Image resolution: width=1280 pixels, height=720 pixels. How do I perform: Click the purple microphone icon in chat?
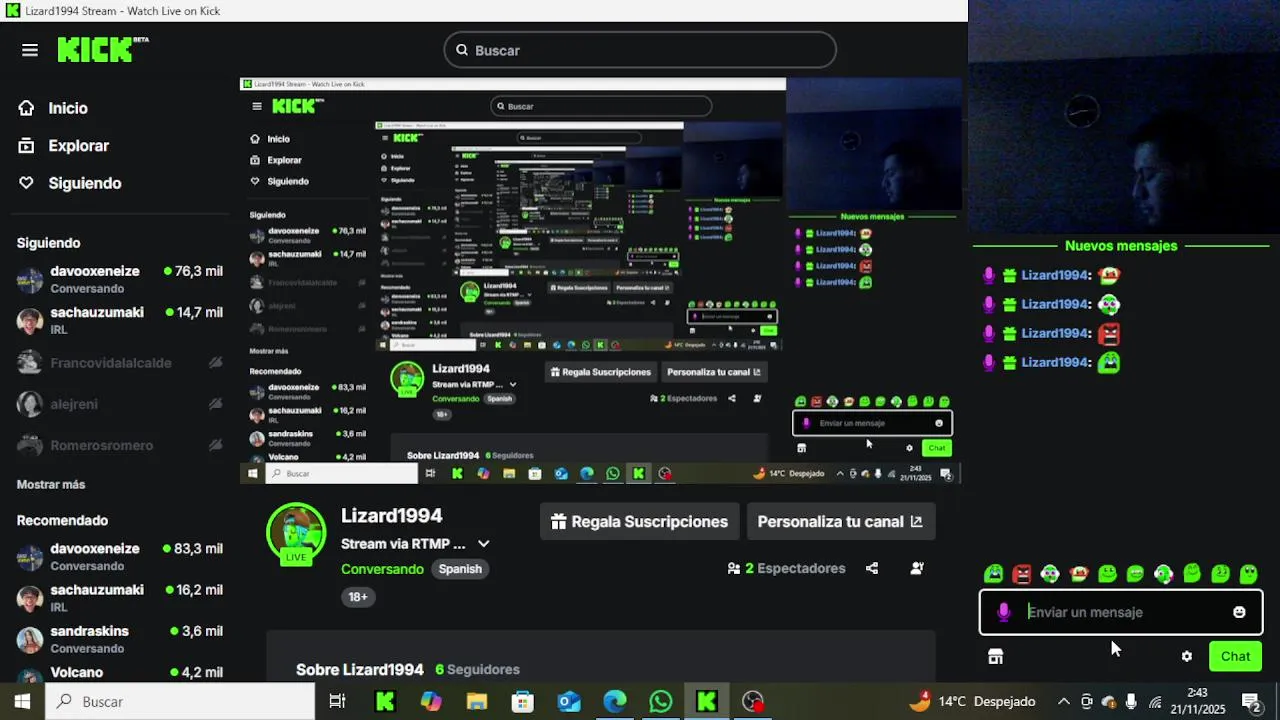(1003, 612)
